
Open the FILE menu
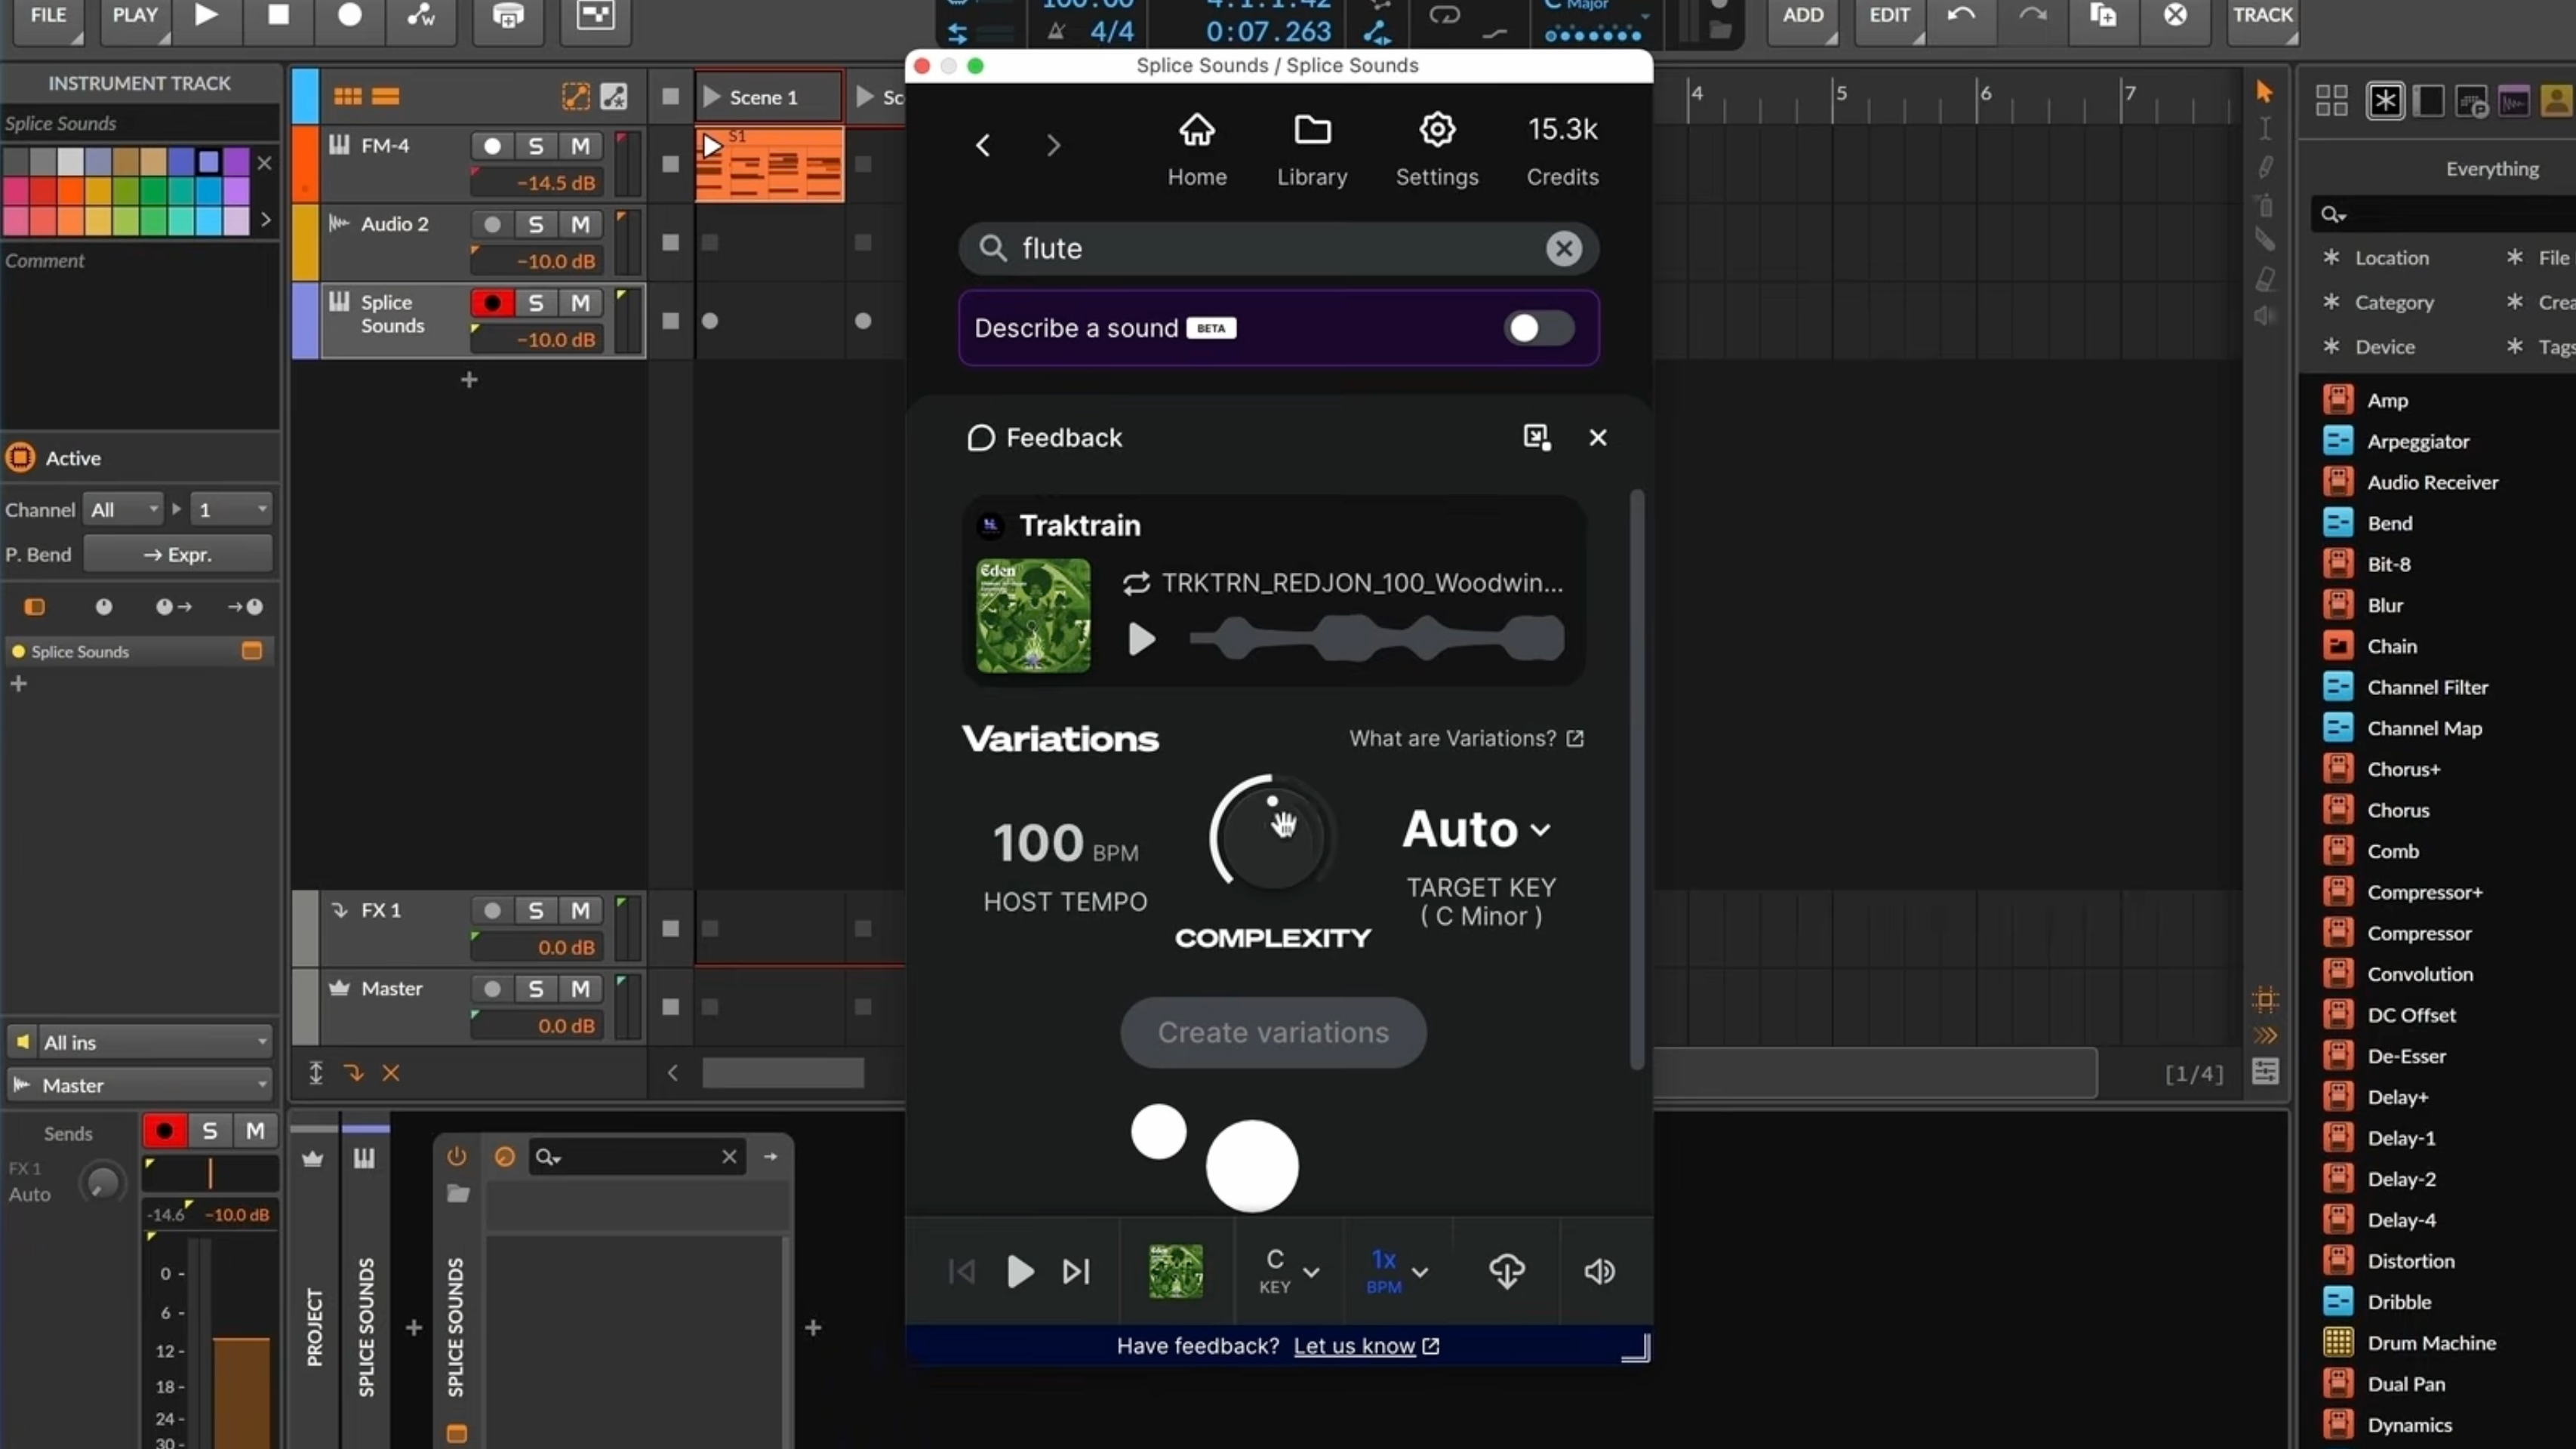coord(48,15)
